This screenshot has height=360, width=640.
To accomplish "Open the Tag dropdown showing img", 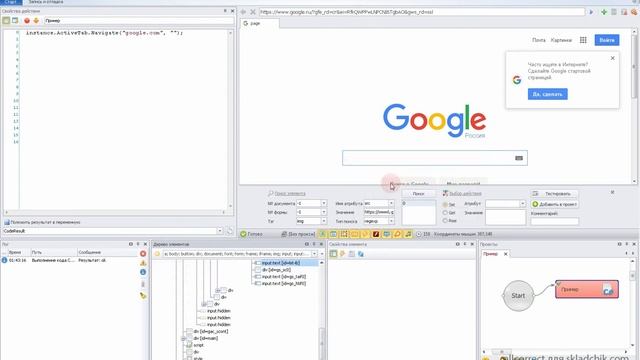I will 324,221.
